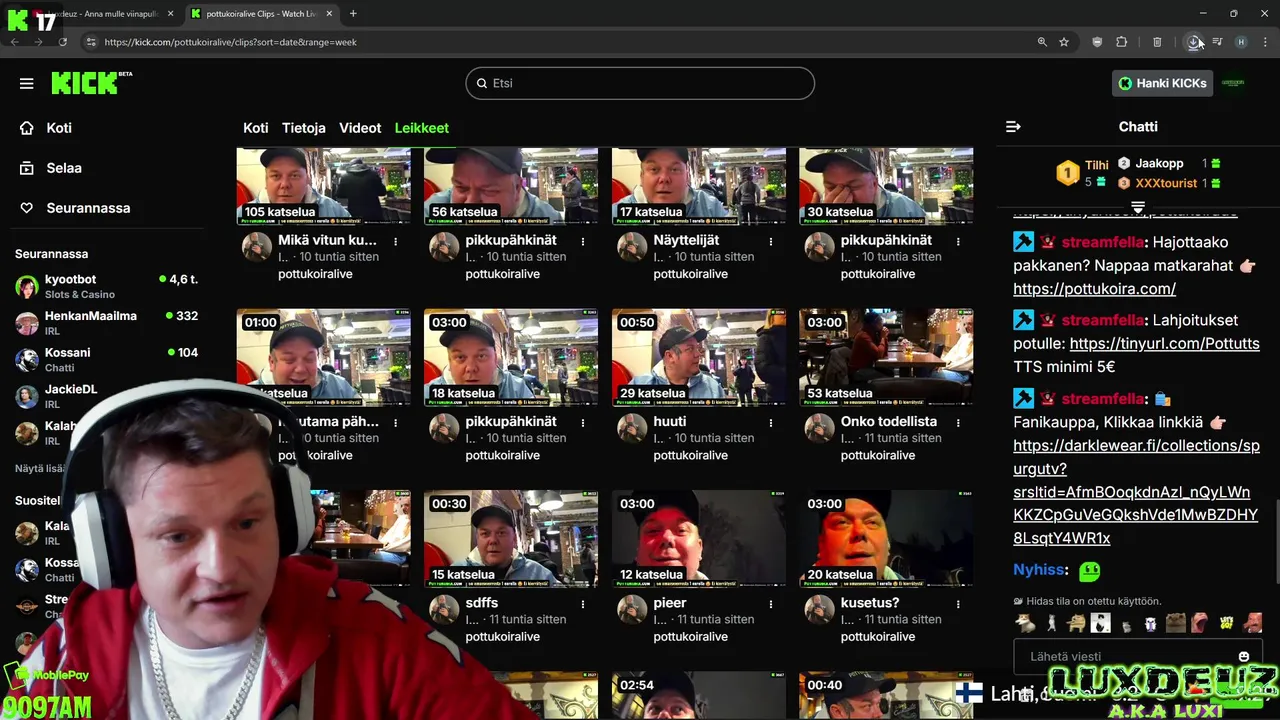The width and height of the screenshot is (1280, 720).
Task: Open options for clip Onko todellista
Action: click(x=958, y=423)
